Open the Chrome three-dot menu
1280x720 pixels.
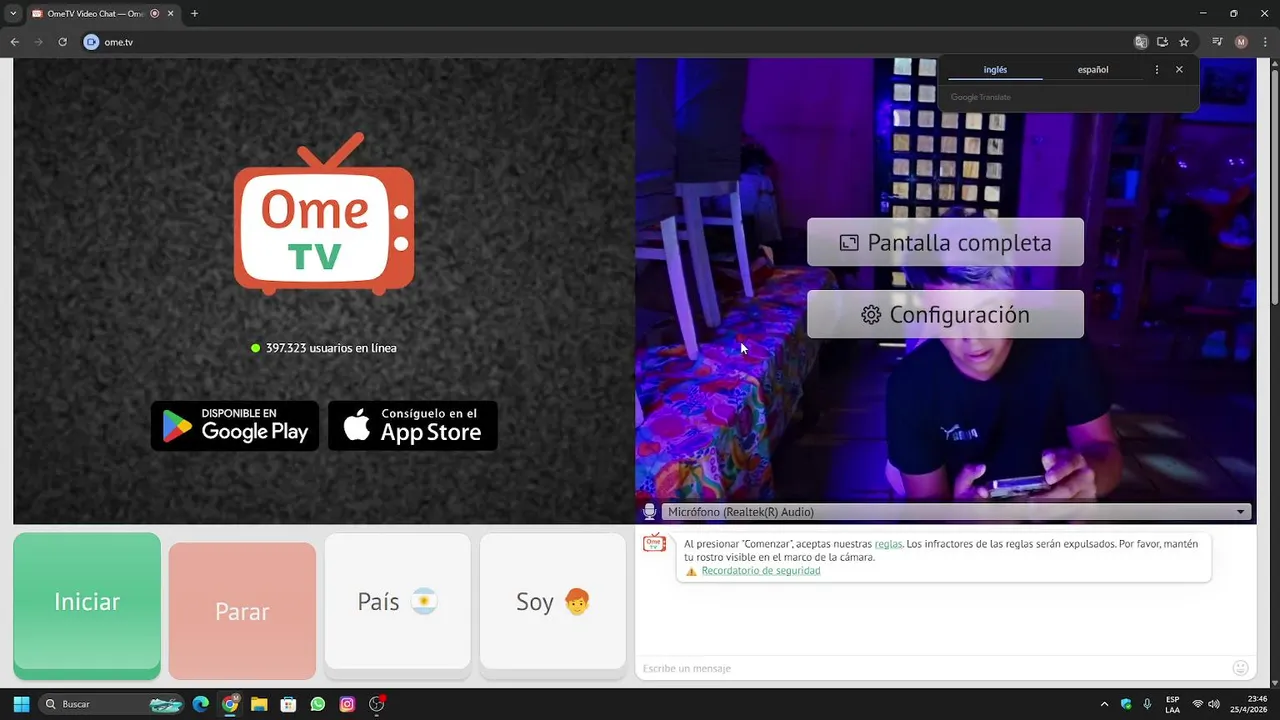click(x=1264, y=42)
